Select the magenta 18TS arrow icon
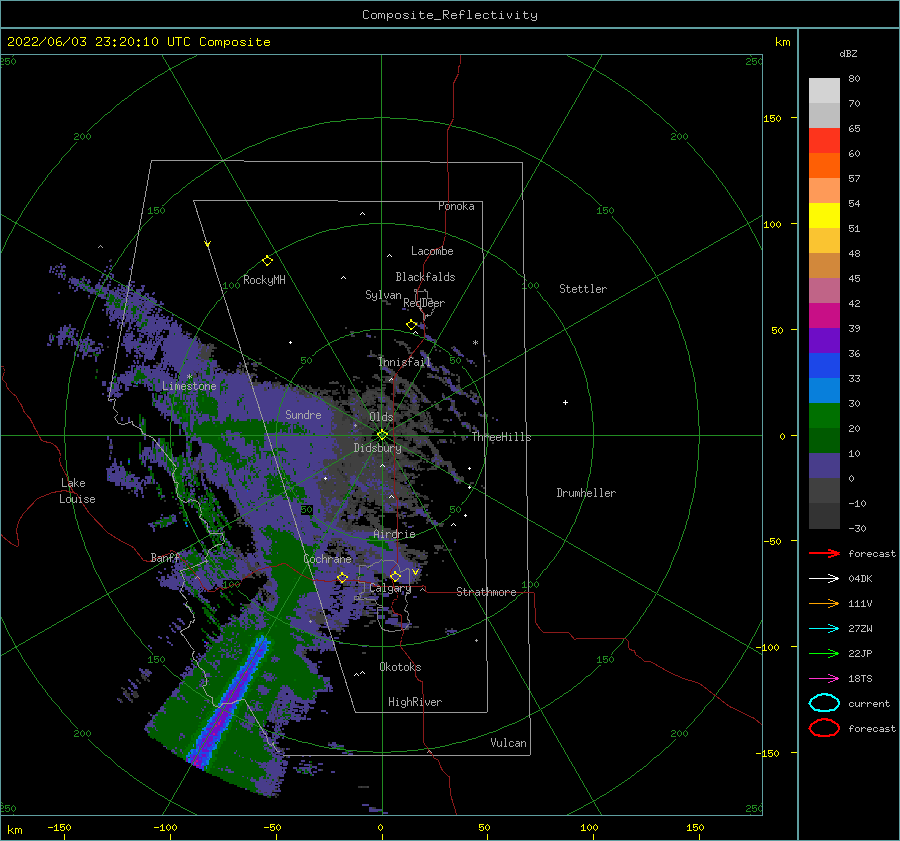 (x=824, y=678)
